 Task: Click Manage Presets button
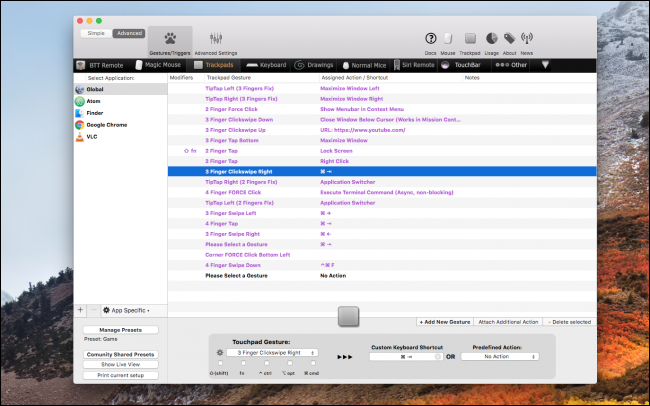point(121,330)
